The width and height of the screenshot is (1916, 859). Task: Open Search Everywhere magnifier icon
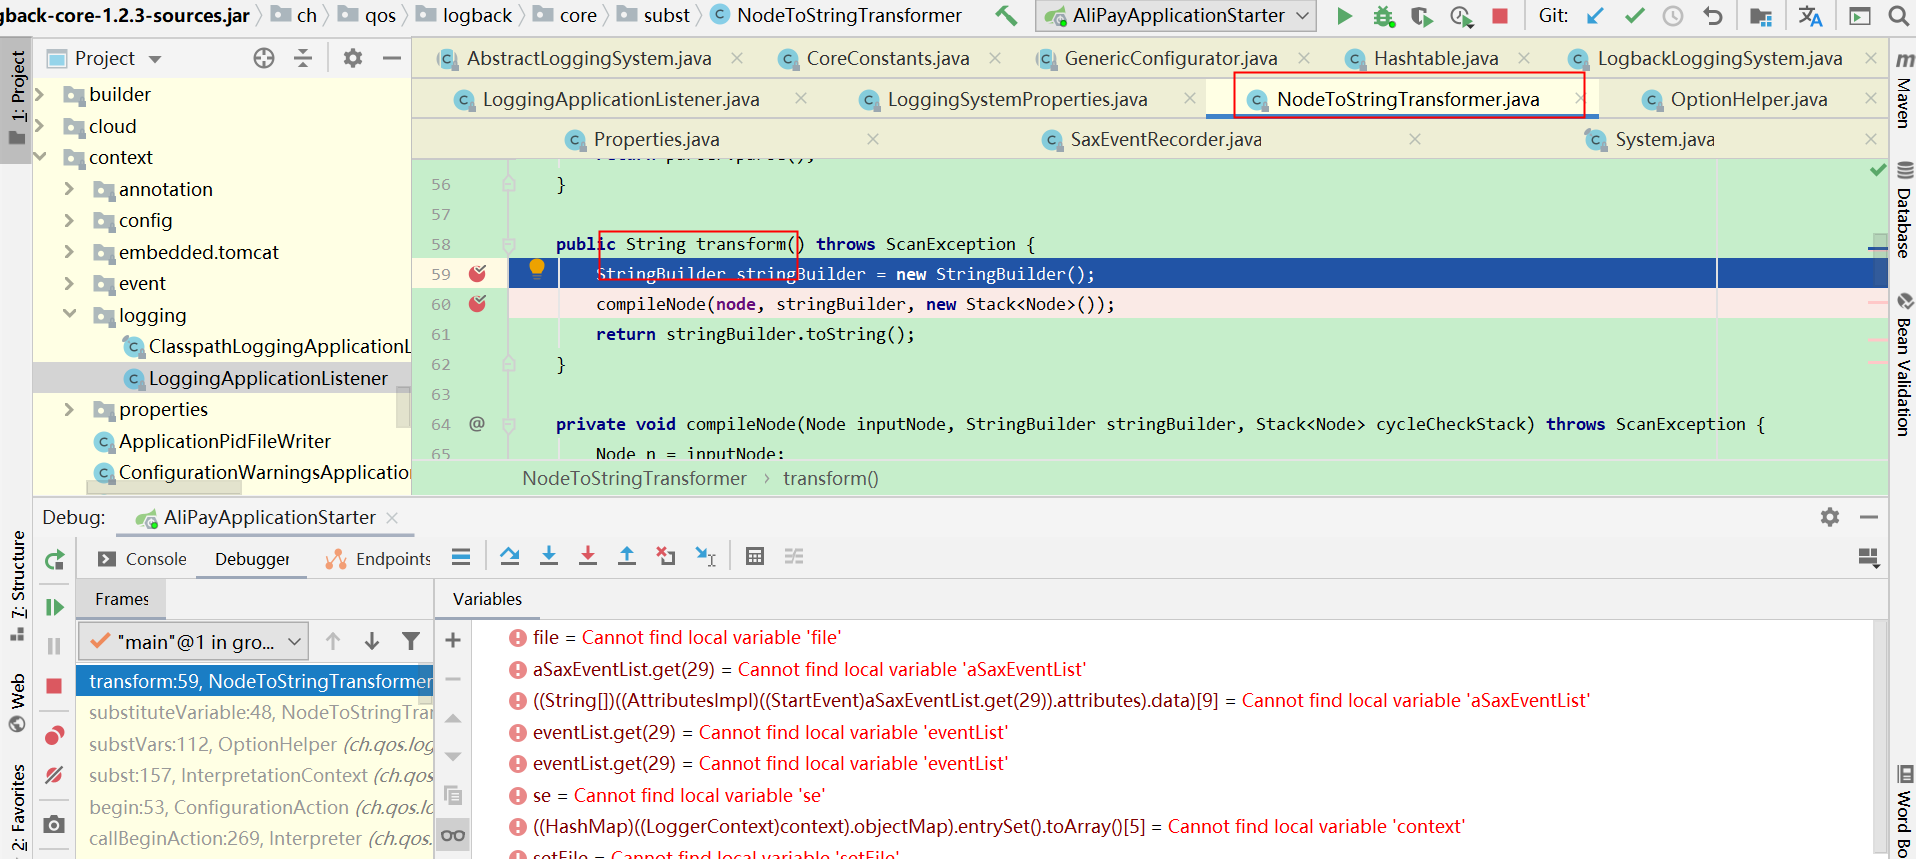click(1898, 16)
